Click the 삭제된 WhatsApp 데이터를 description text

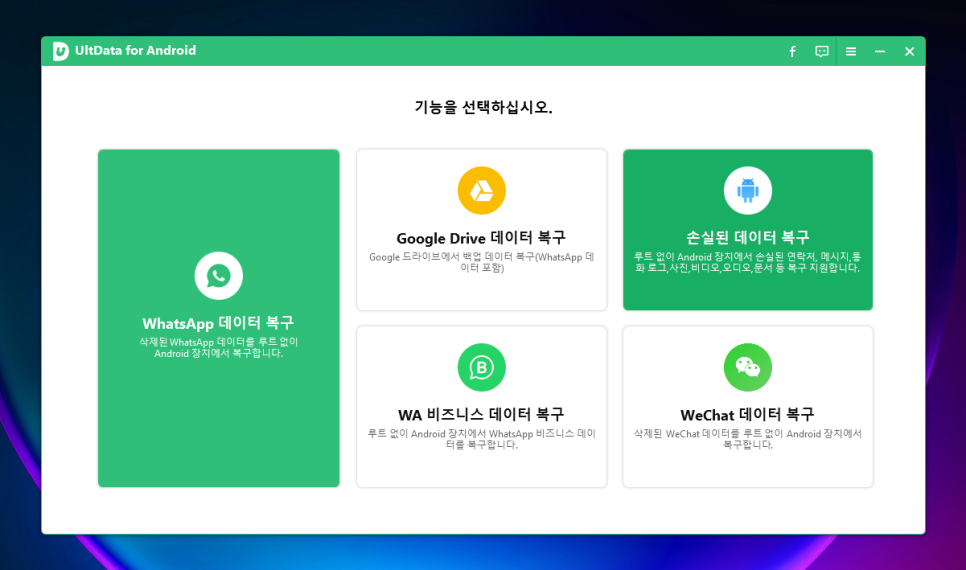(x=219, y=348)
